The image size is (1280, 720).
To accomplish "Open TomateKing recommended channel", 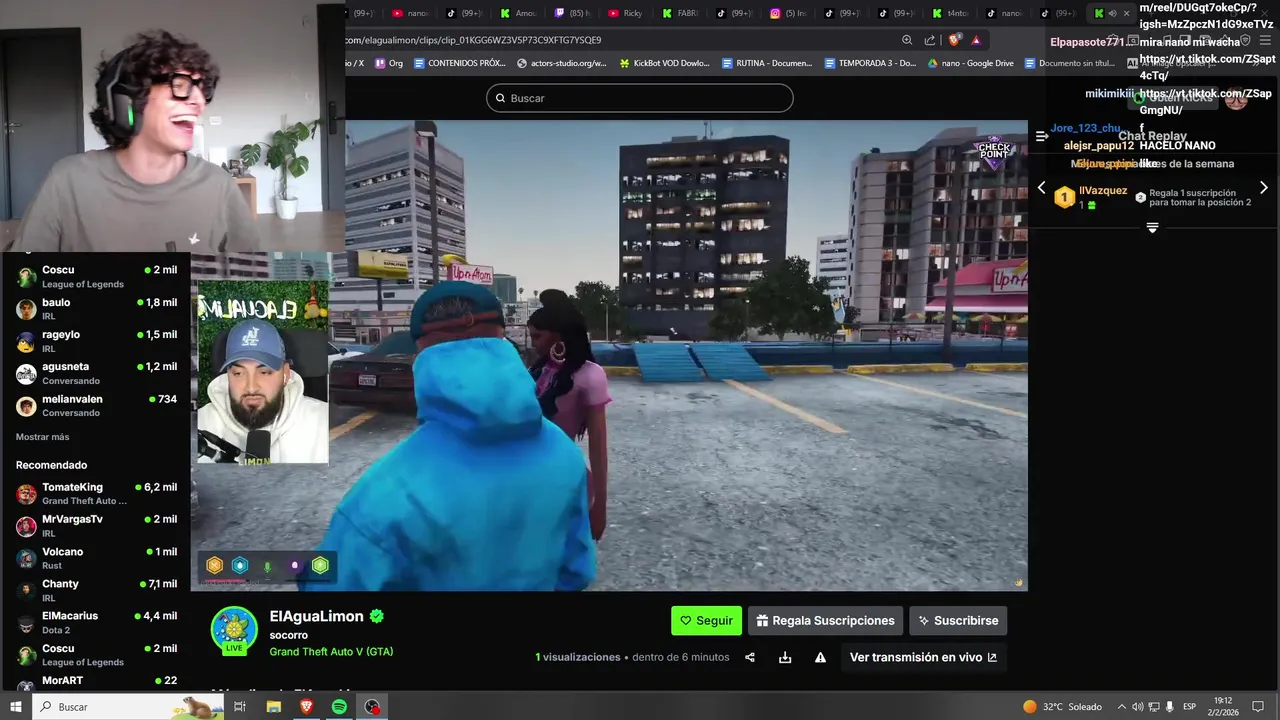I will (96, 493).
